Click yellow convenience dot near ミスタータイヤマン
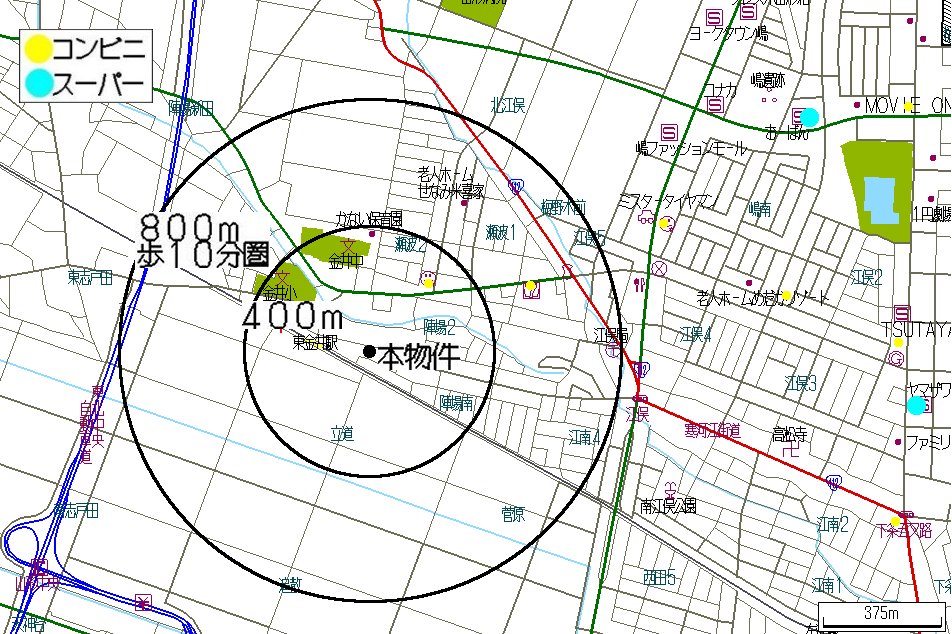Screen dimensions: 952x634 tap(664, 223)
